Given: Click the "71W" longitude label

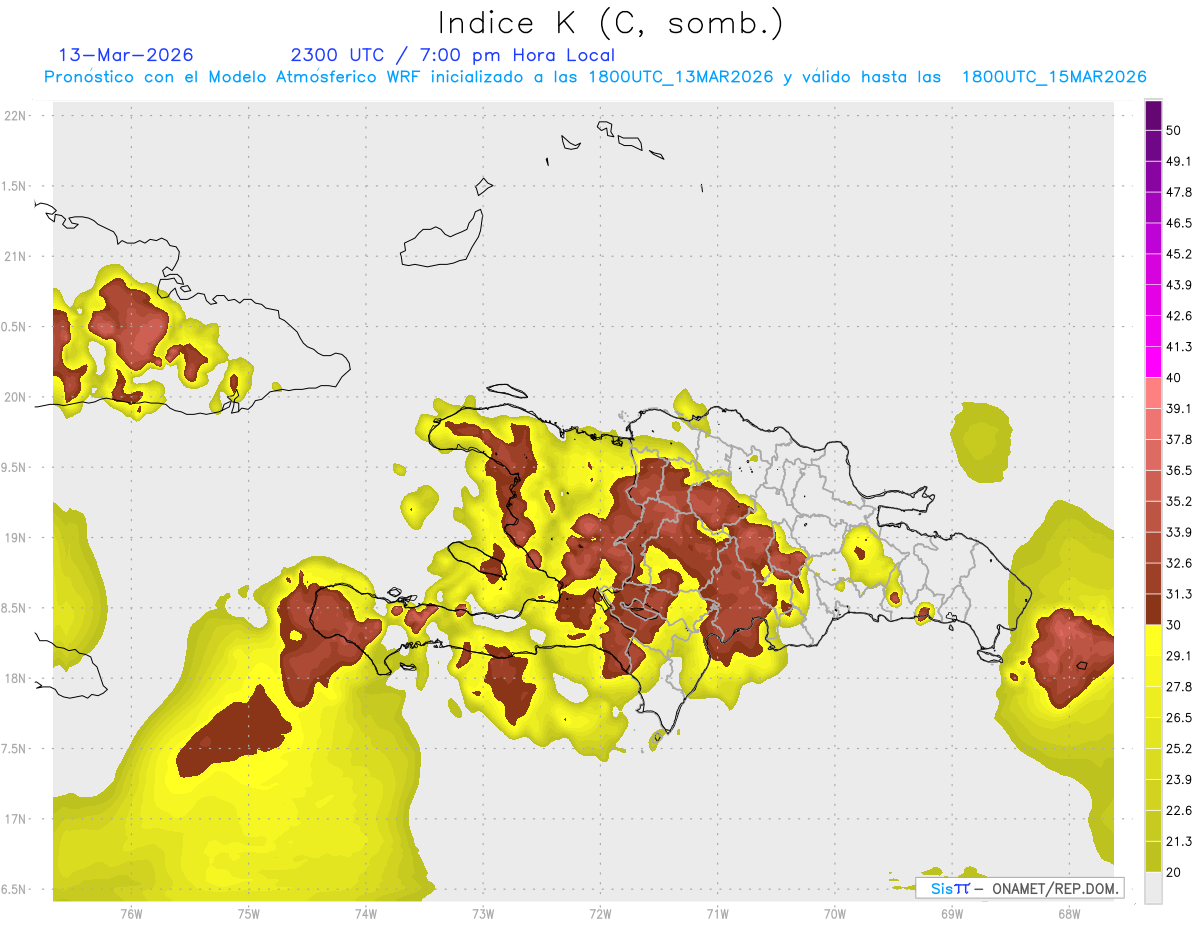Looking at the screenshot, I should pos(717,913).
